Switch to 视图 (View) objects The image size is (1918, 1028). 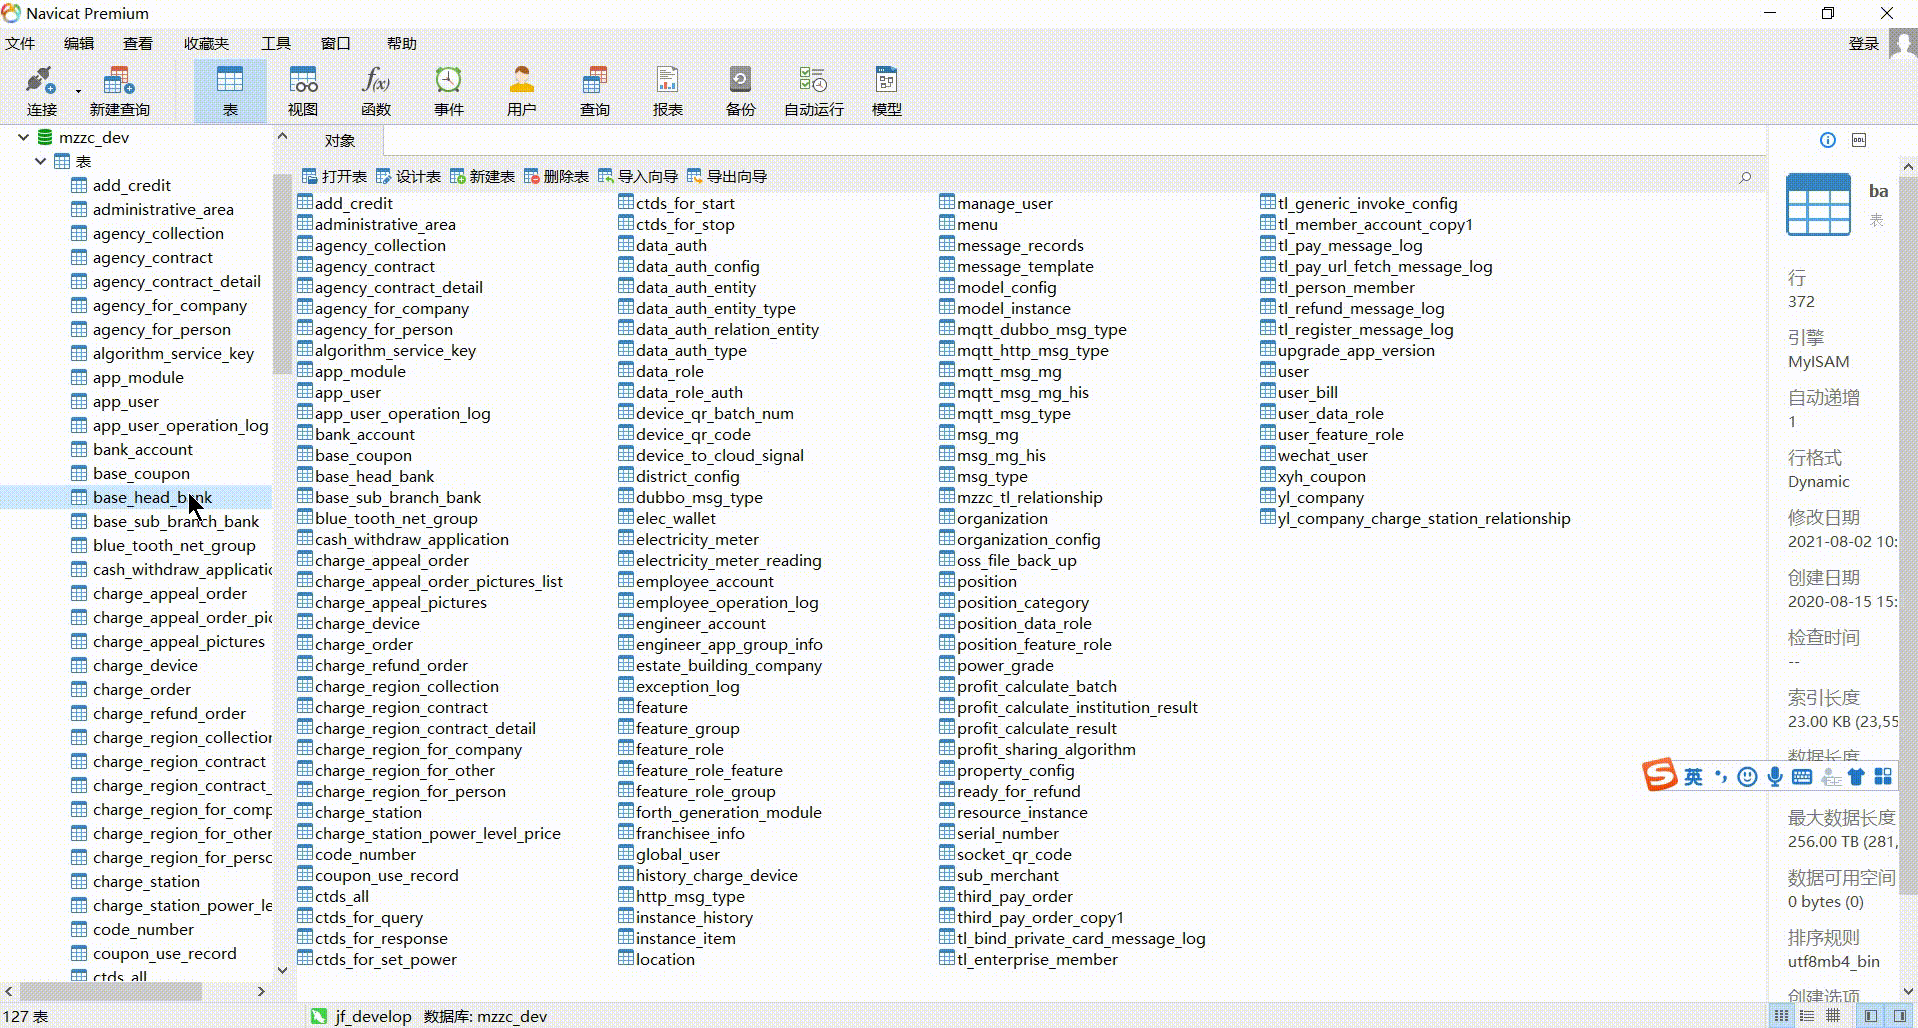[x=303, y=90]
